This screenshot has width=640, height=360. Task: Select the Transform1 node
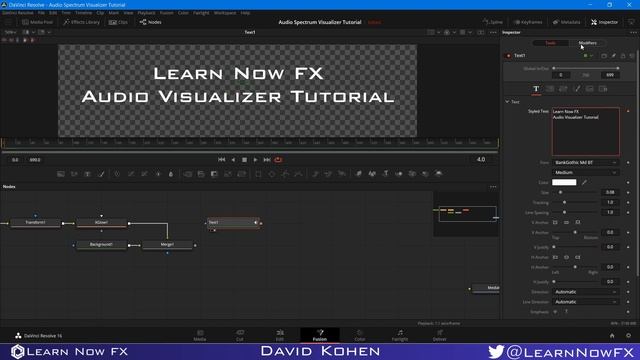(36, 222)
